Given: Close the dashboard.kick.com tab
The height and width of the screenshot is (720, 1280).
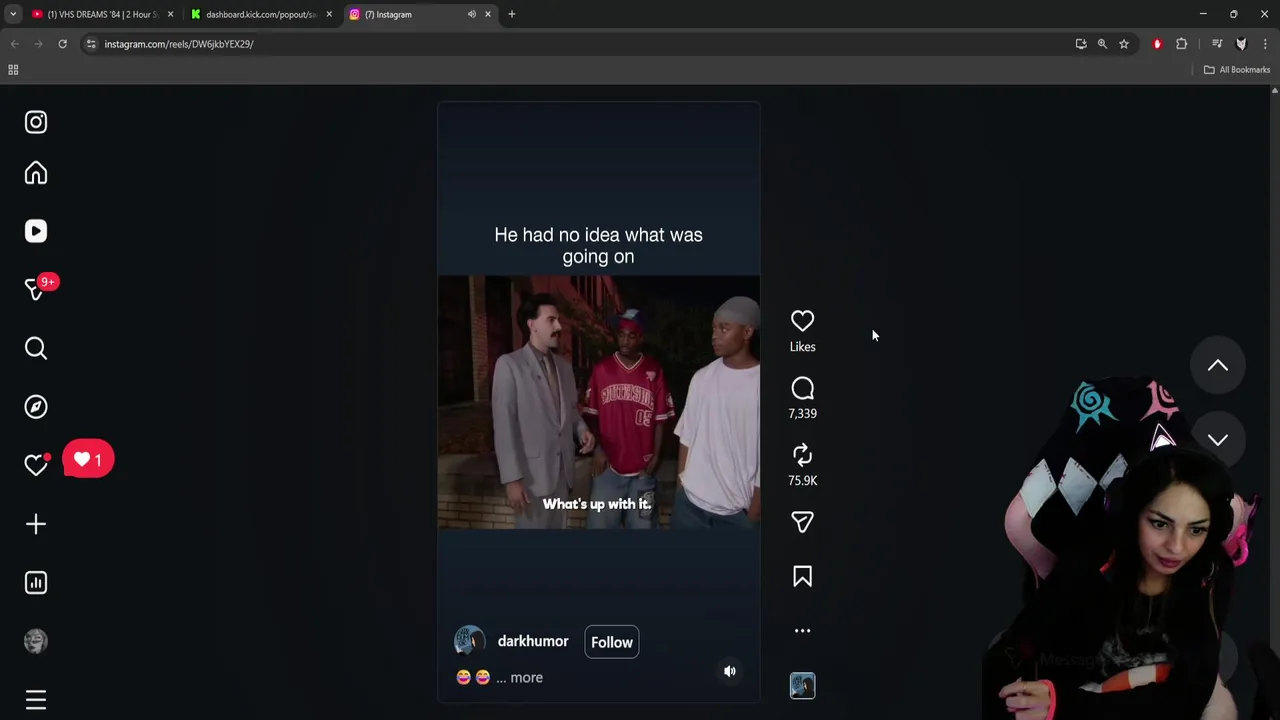Looking at the screenshot, I should tap(329, 14).
